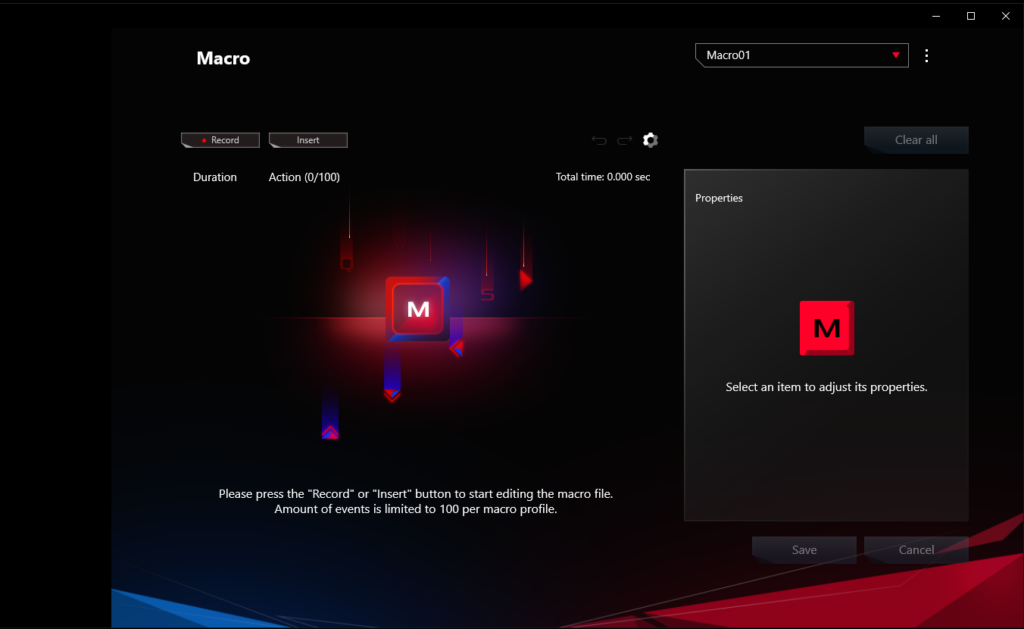The height and width of the screenshot is (629, 1024).
Task: Click the Record button
Action: click(220, 141)
